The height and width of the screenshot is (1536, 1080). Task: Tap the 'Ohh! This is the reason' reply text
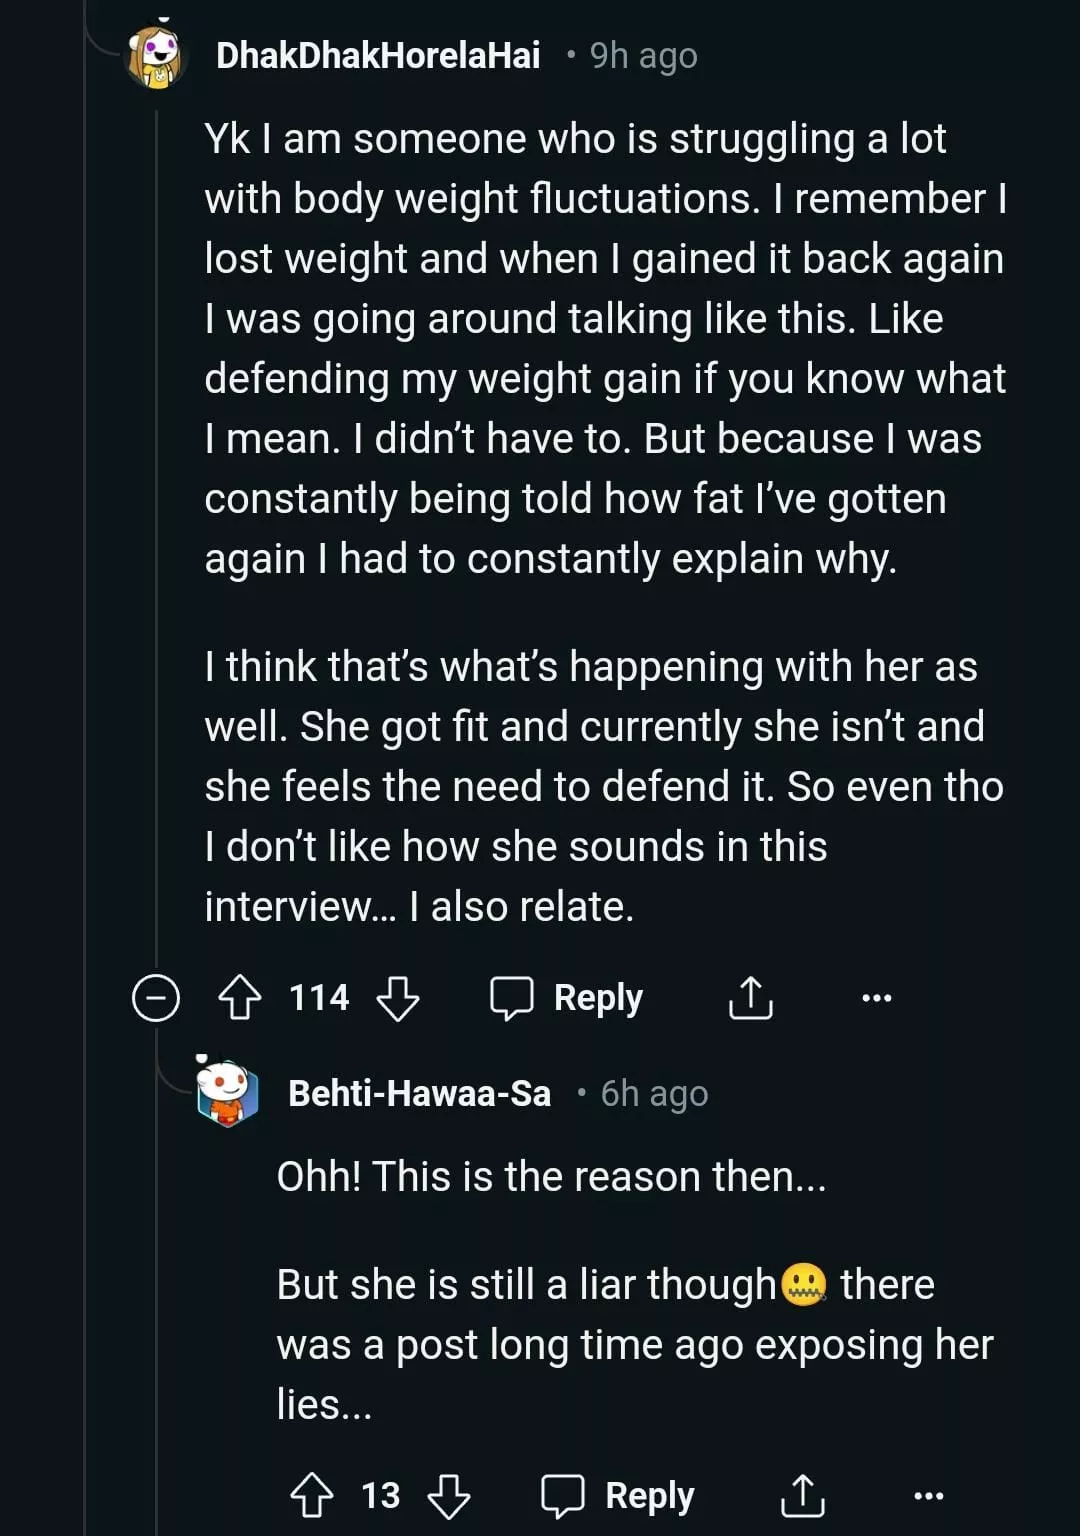(551, 1177)
